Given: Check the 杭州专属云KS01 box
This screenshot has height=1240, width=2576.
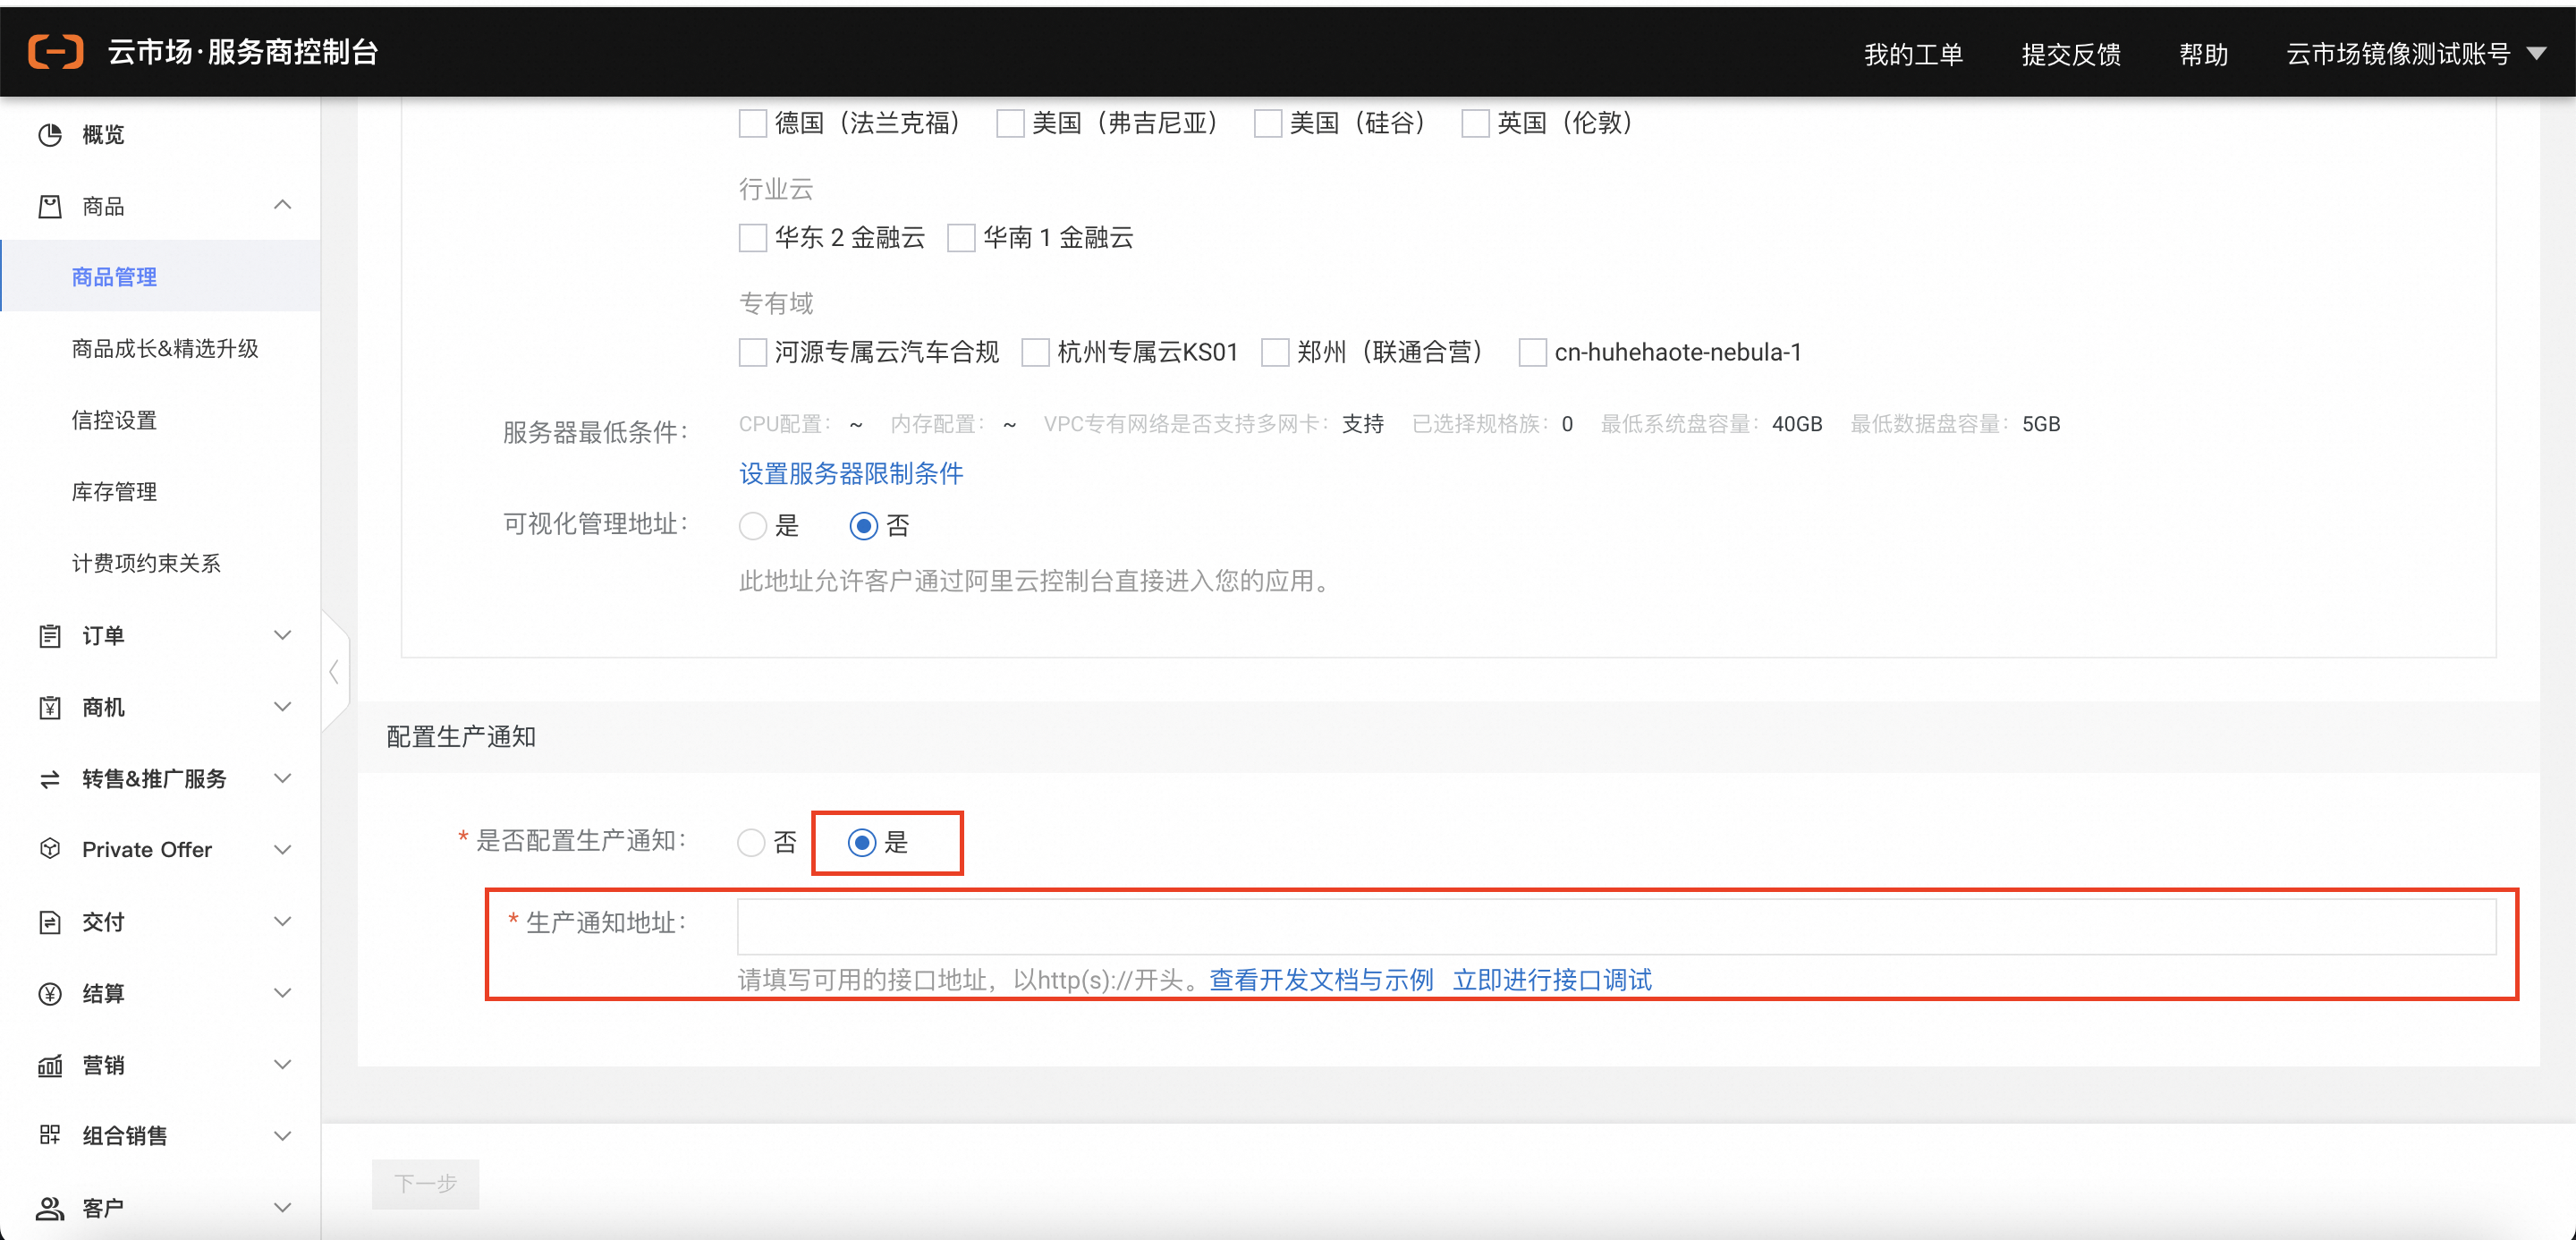Looking at the screenshot, I should 1035,352.
